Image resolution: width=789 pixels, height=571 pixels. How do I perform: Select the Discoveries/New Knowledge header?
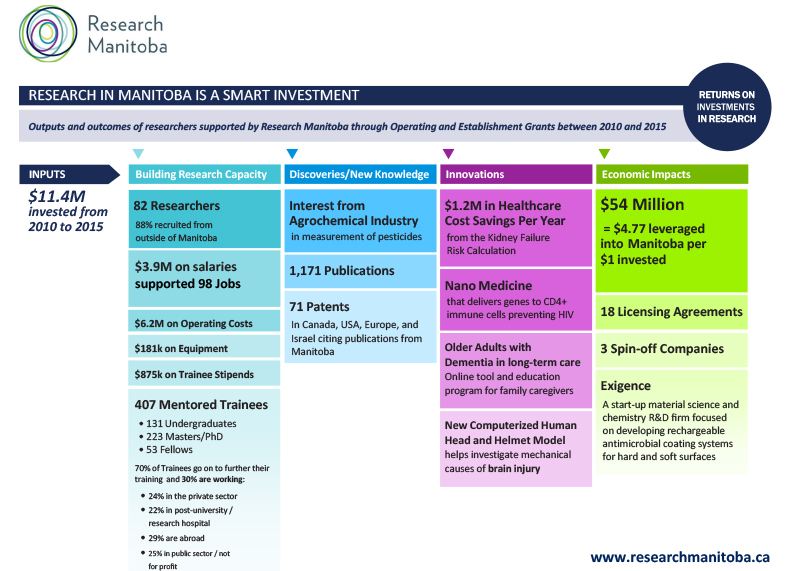point(360,174)
